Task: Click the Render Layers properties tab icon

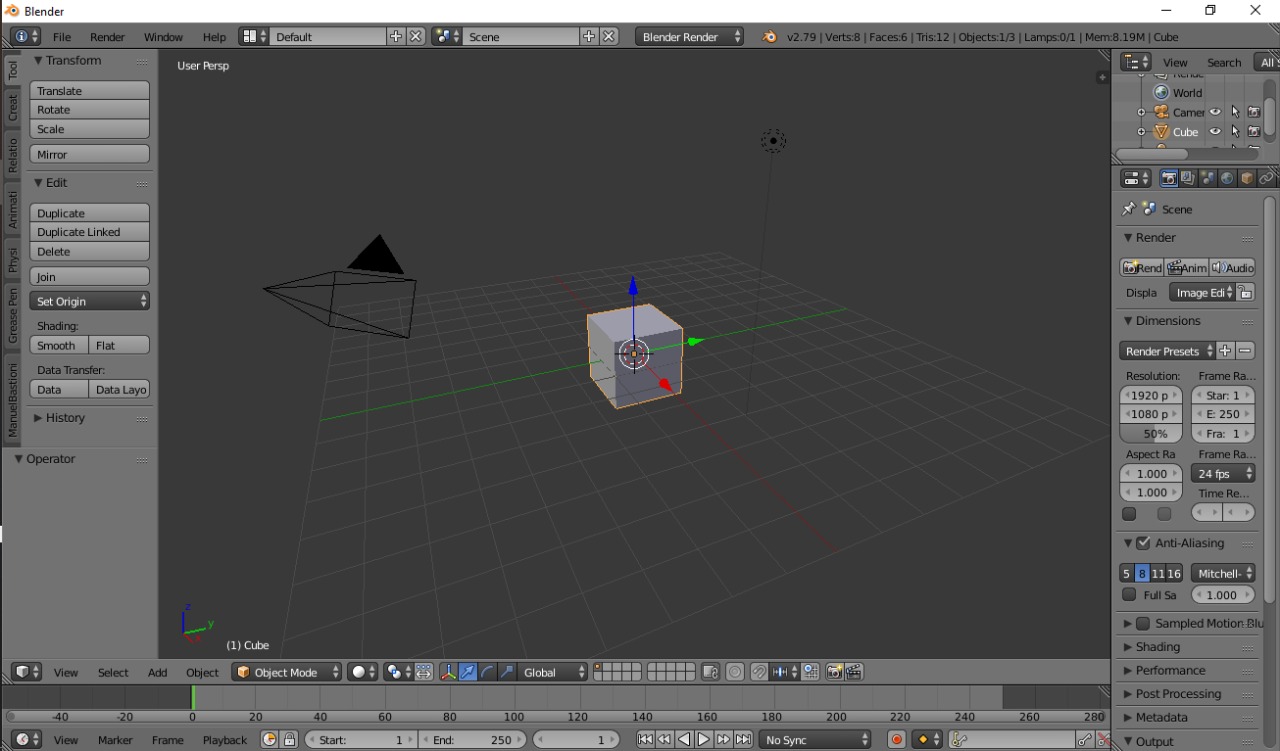Action: tap(1188, 178)
